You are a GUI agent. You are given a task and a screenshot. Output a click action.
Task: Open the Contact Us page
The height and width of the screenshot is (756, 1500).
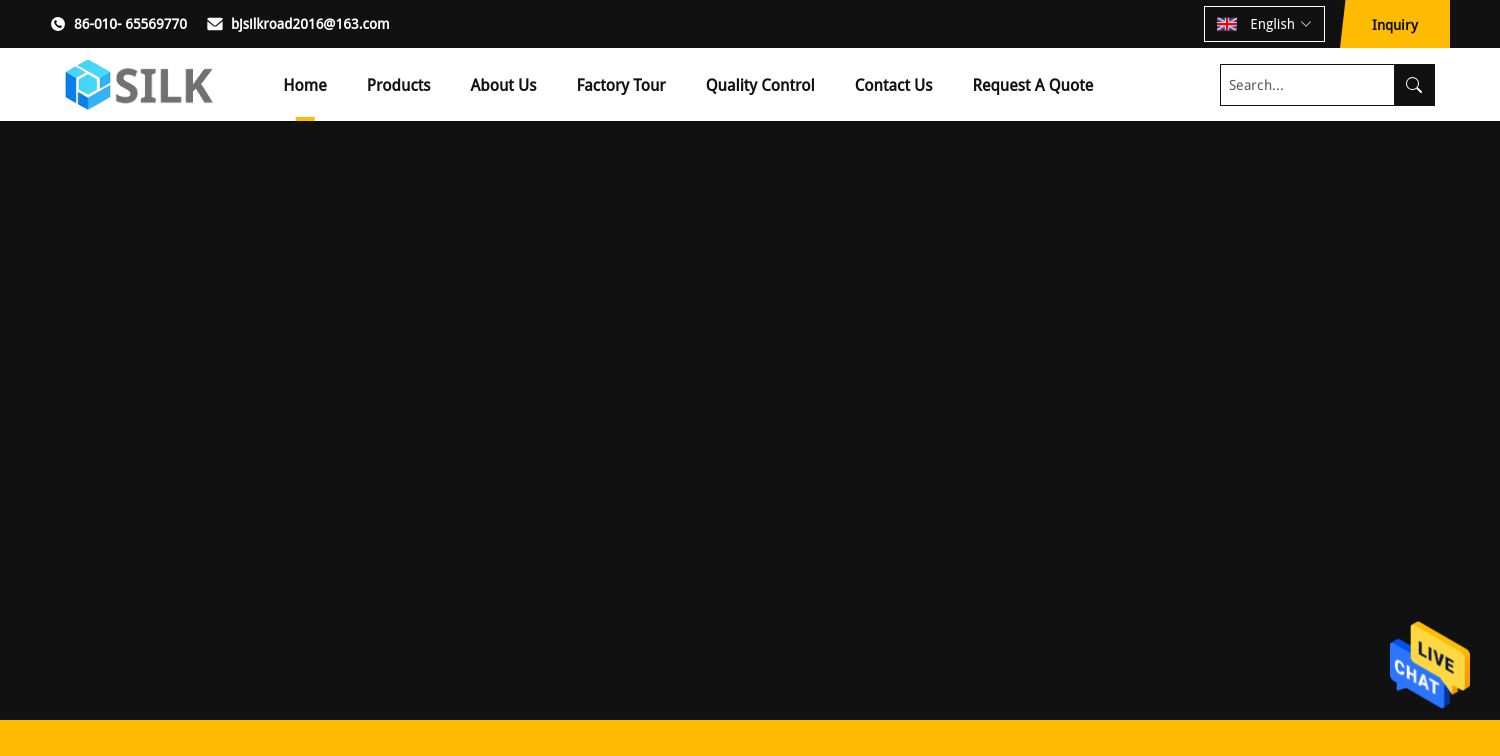(893, 85)
